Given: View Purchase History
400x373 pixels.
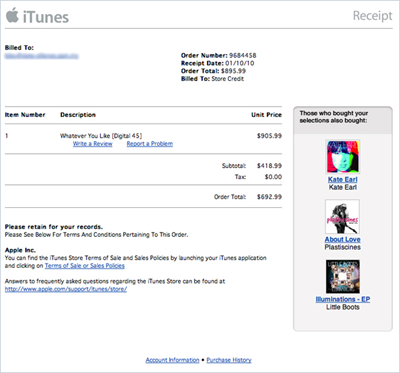Looking at the screenshot, I should point(229,360).
